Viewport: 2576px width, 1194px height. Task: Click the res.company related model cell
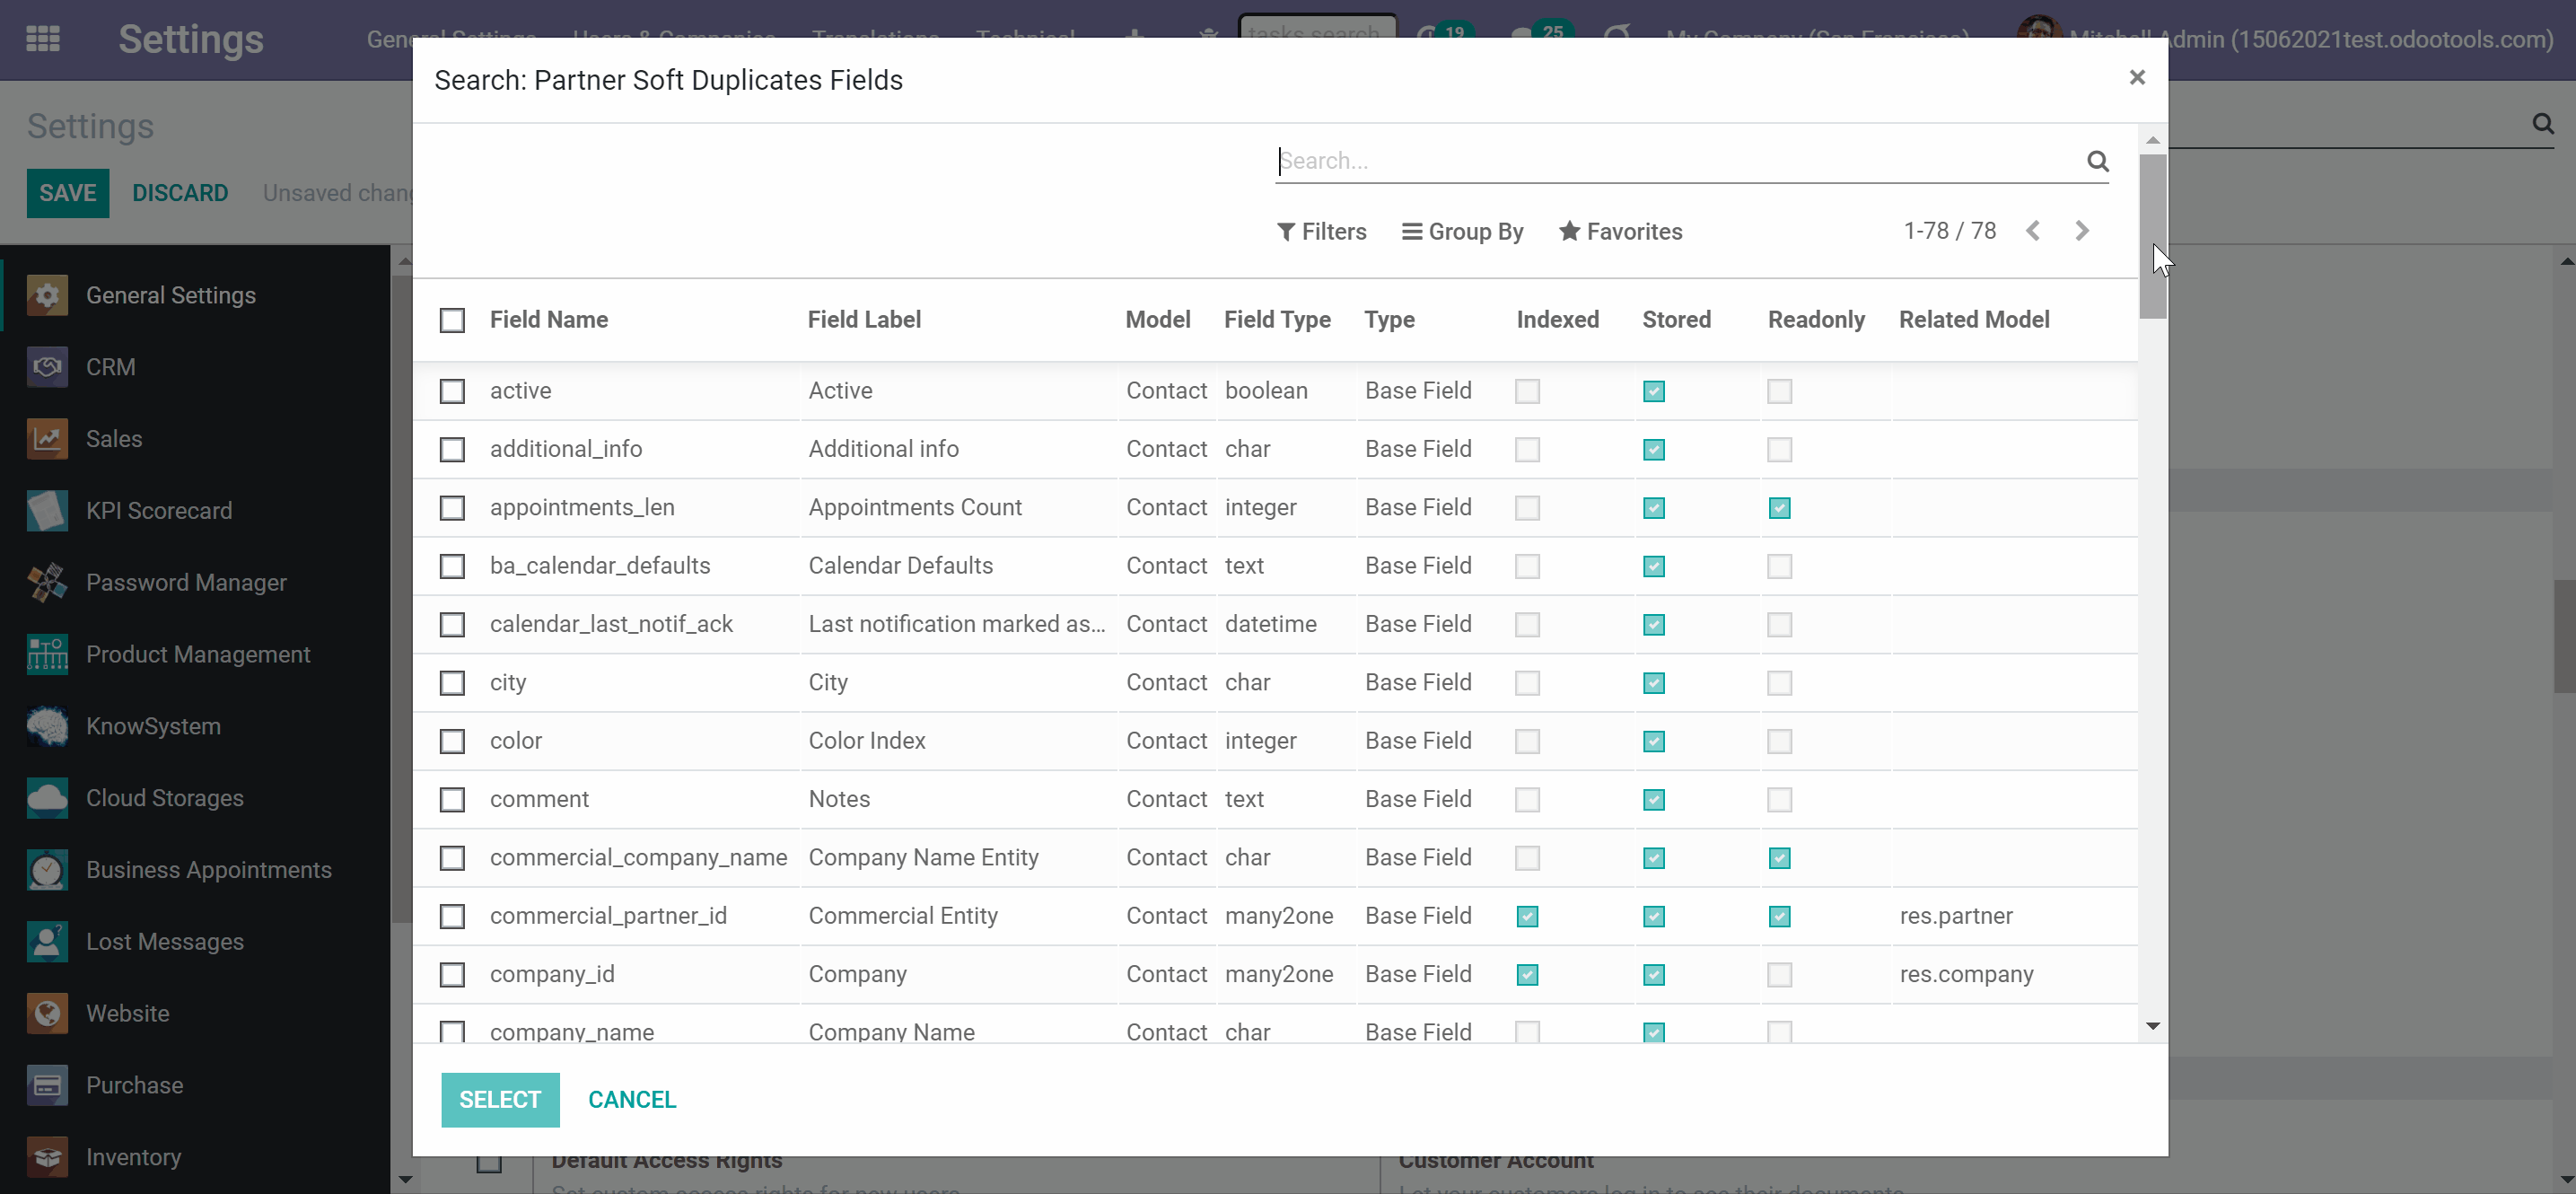click(x=1966, y=974)
